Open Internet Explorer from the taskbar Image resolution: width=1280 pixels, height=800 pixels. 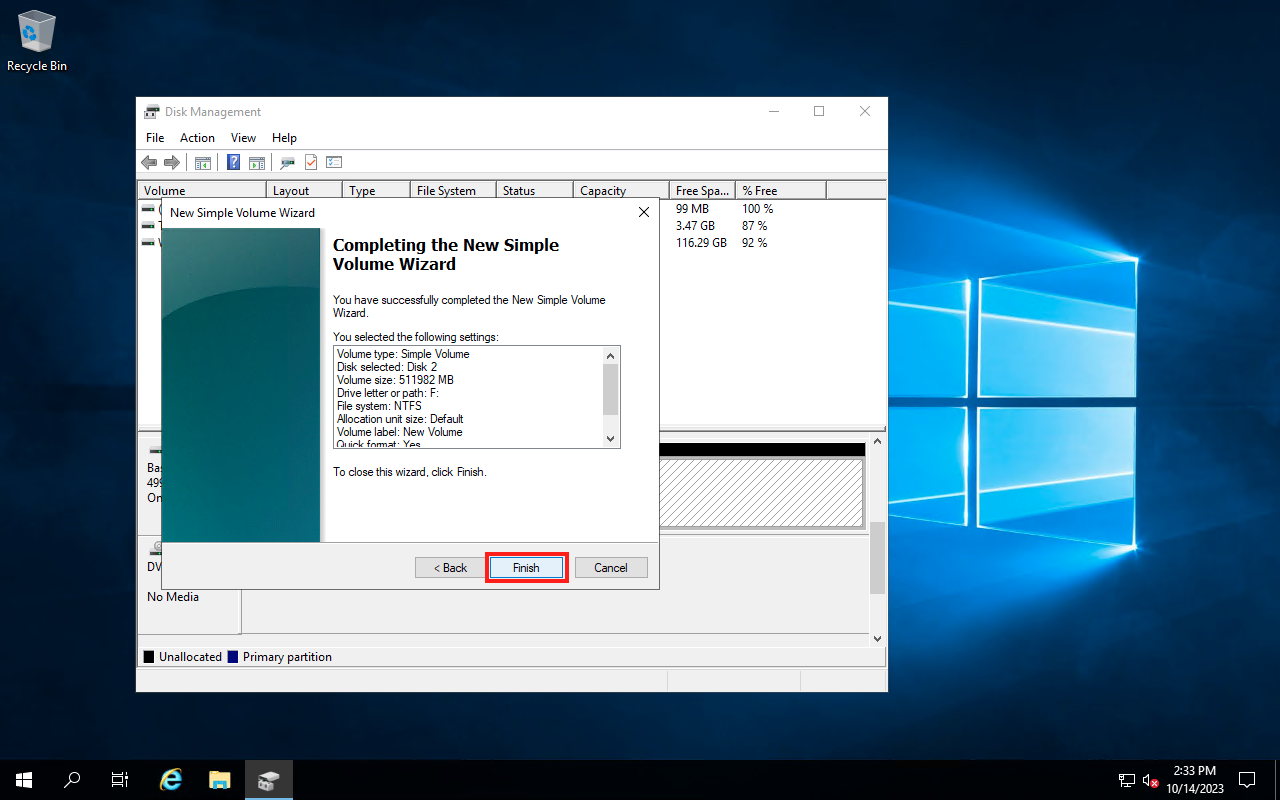click(x=171, y=780)
